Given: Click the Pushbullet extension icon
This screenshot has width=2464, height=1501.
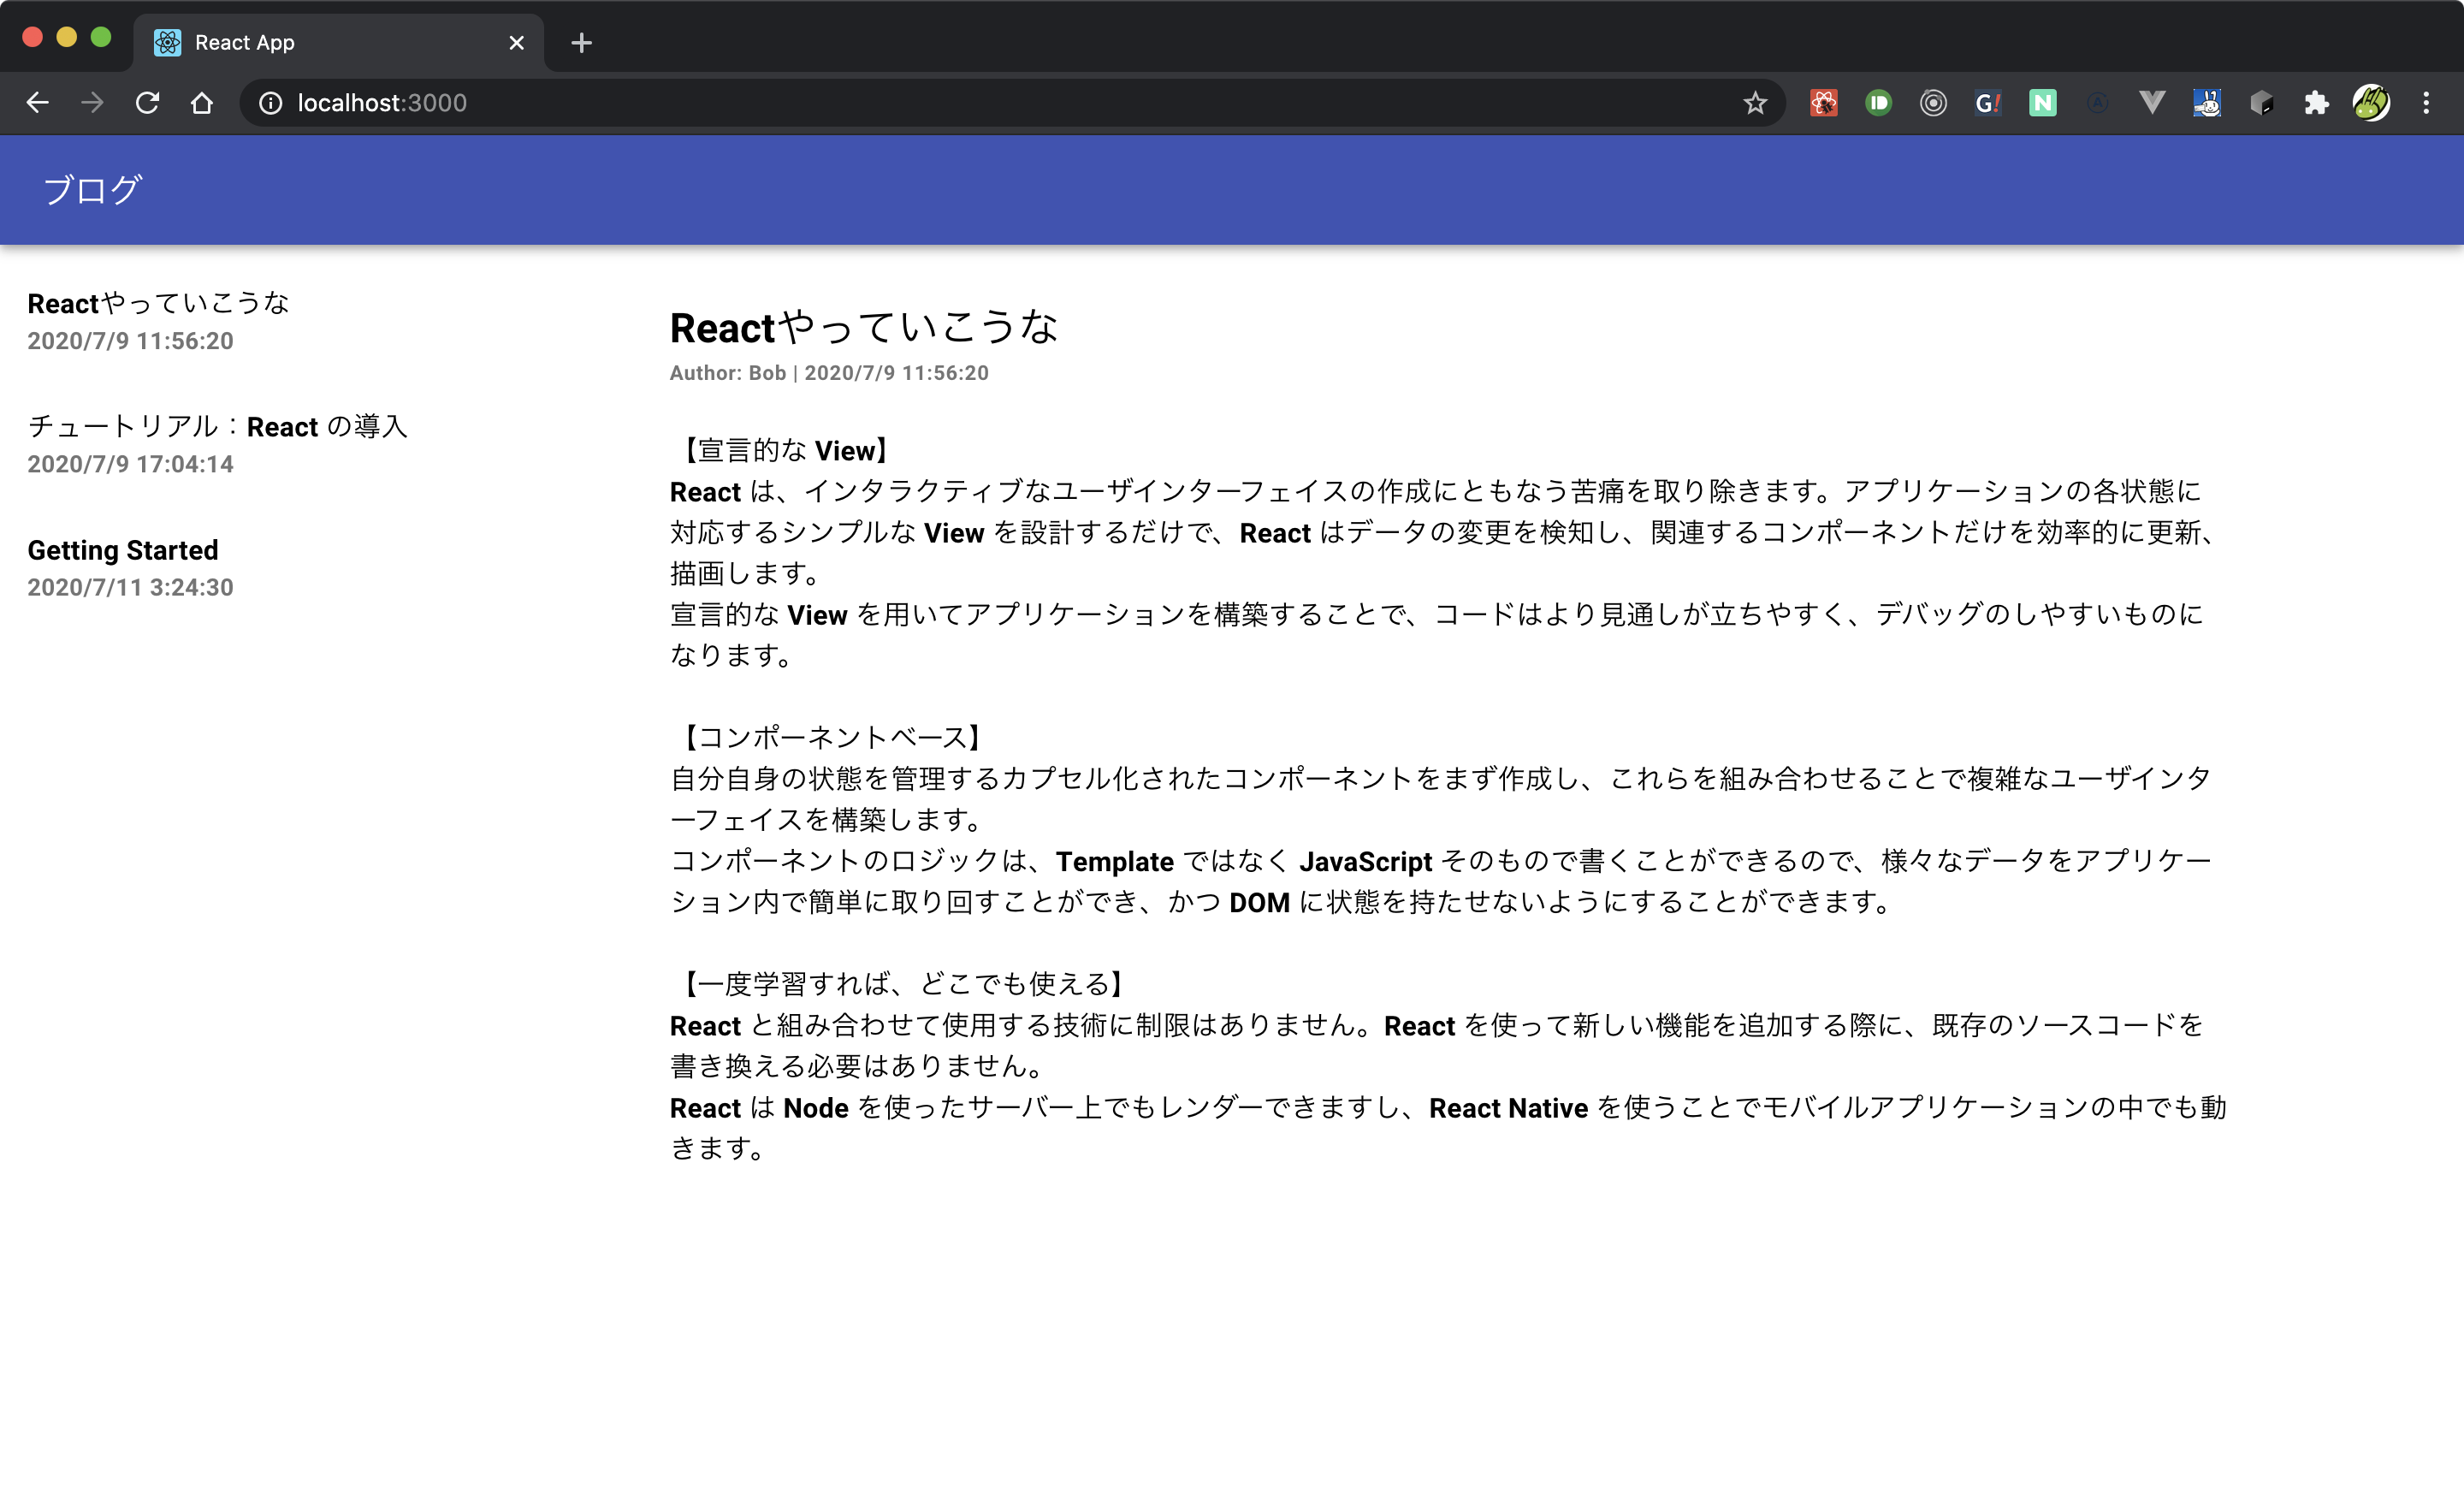Looking at the screenshot, I should 1878,103.
